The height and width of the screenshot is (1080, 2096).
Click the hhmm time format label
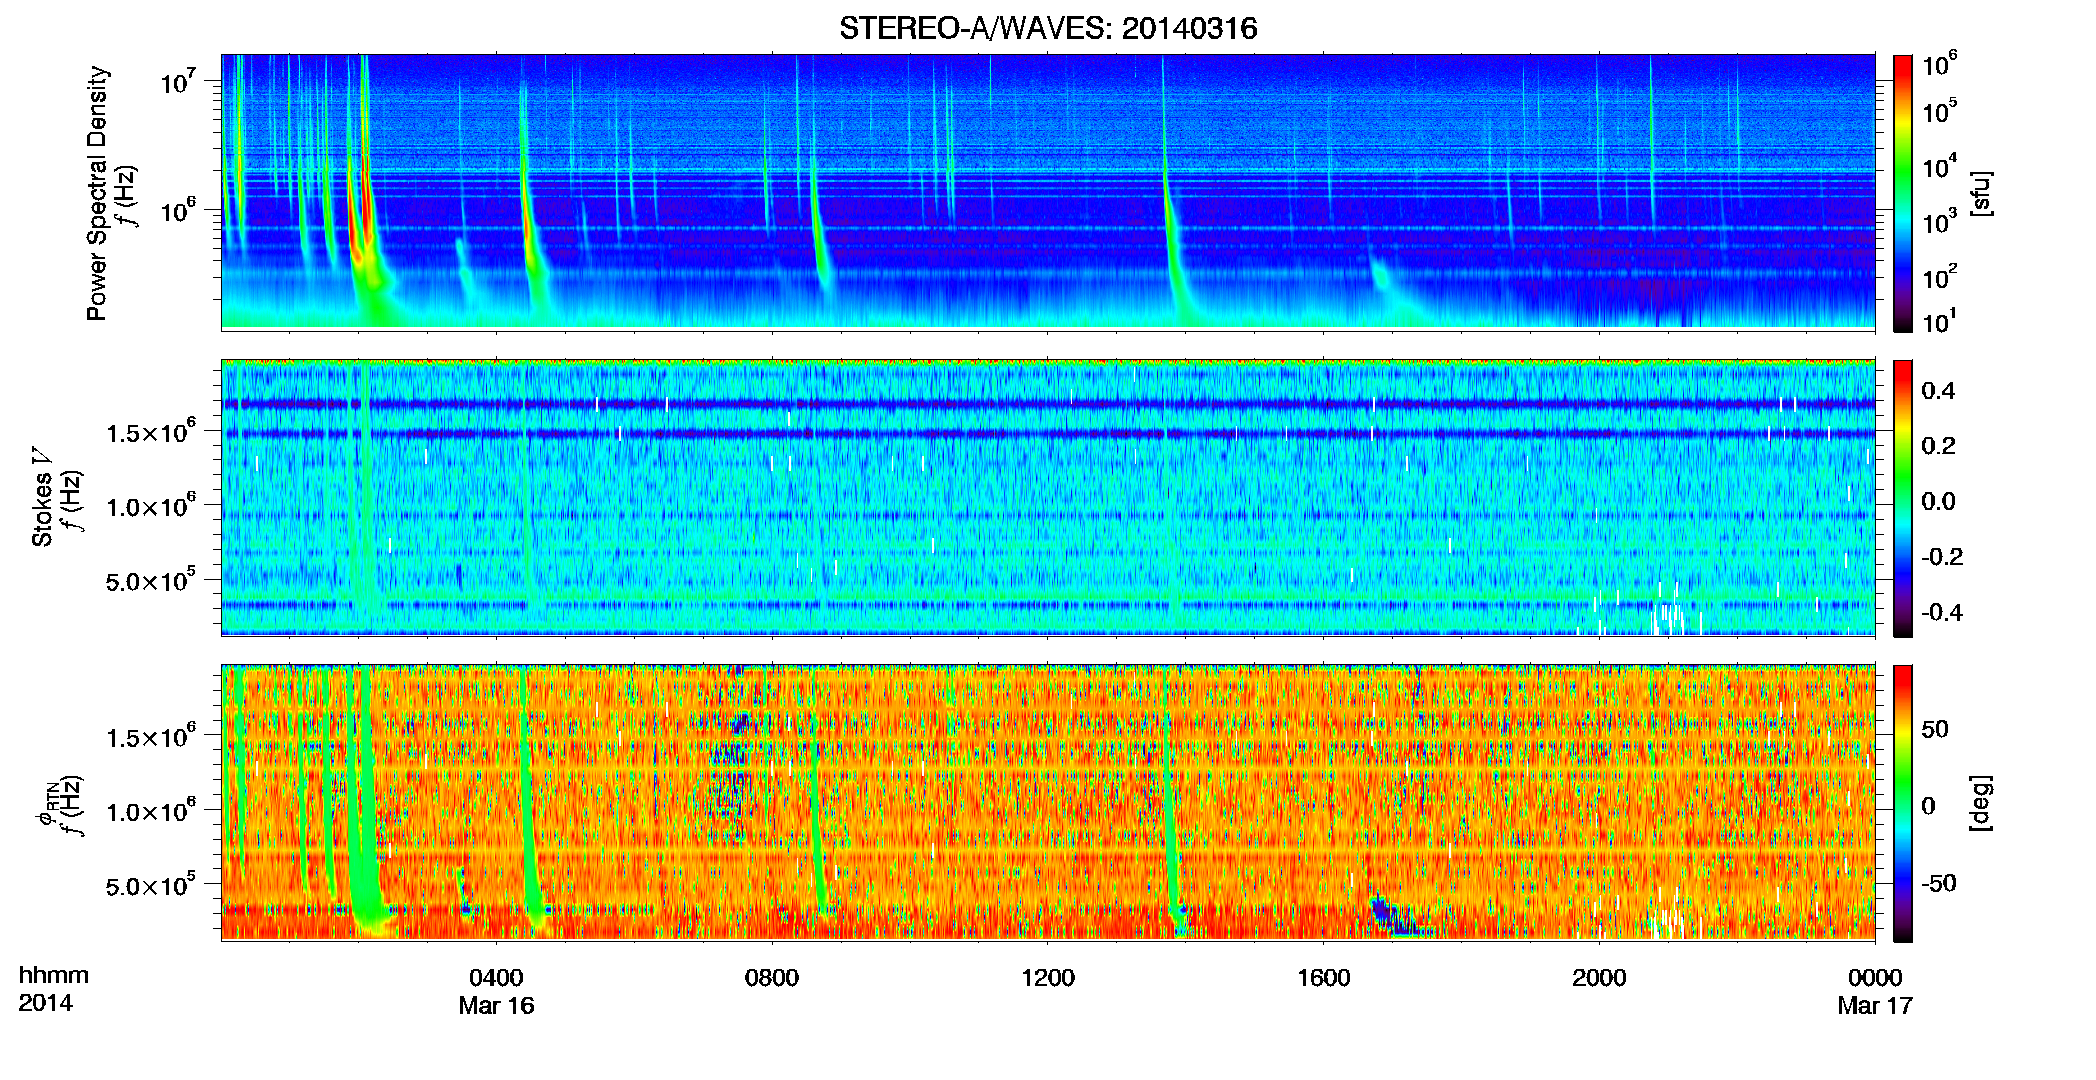54,976
